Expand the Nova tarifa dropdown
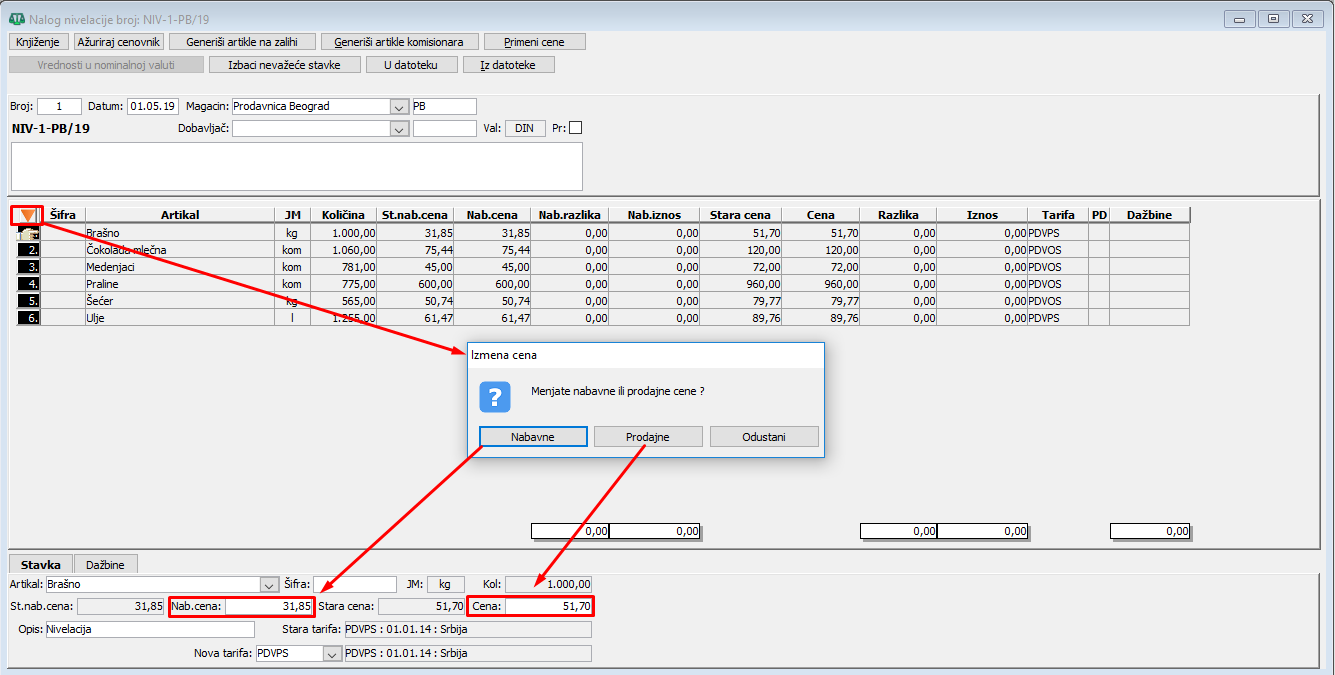 coord(332,654)
